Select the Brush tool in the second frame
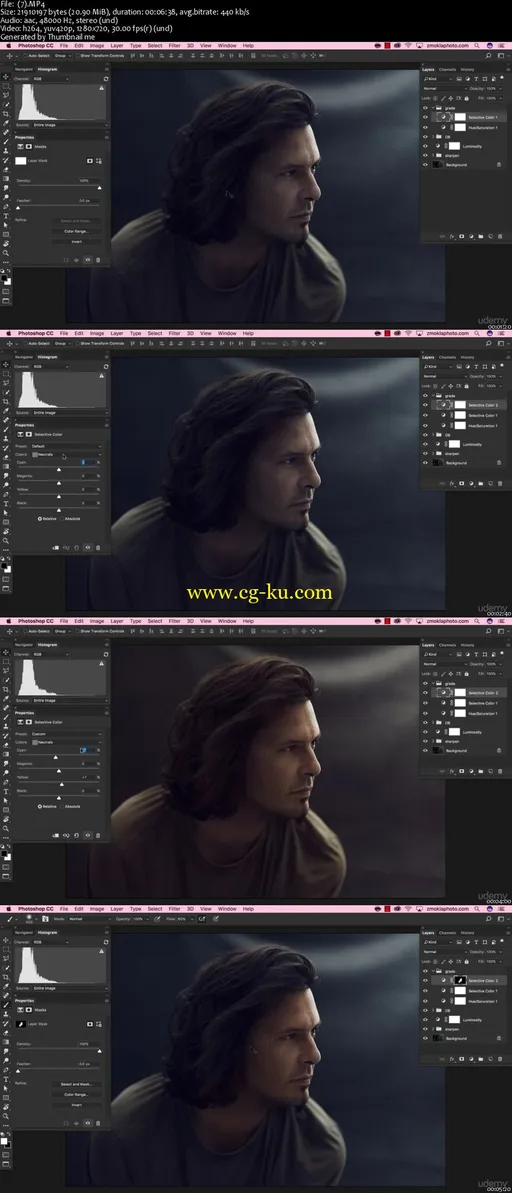This screenshot has height=1193, width=512. click(6, 430)
